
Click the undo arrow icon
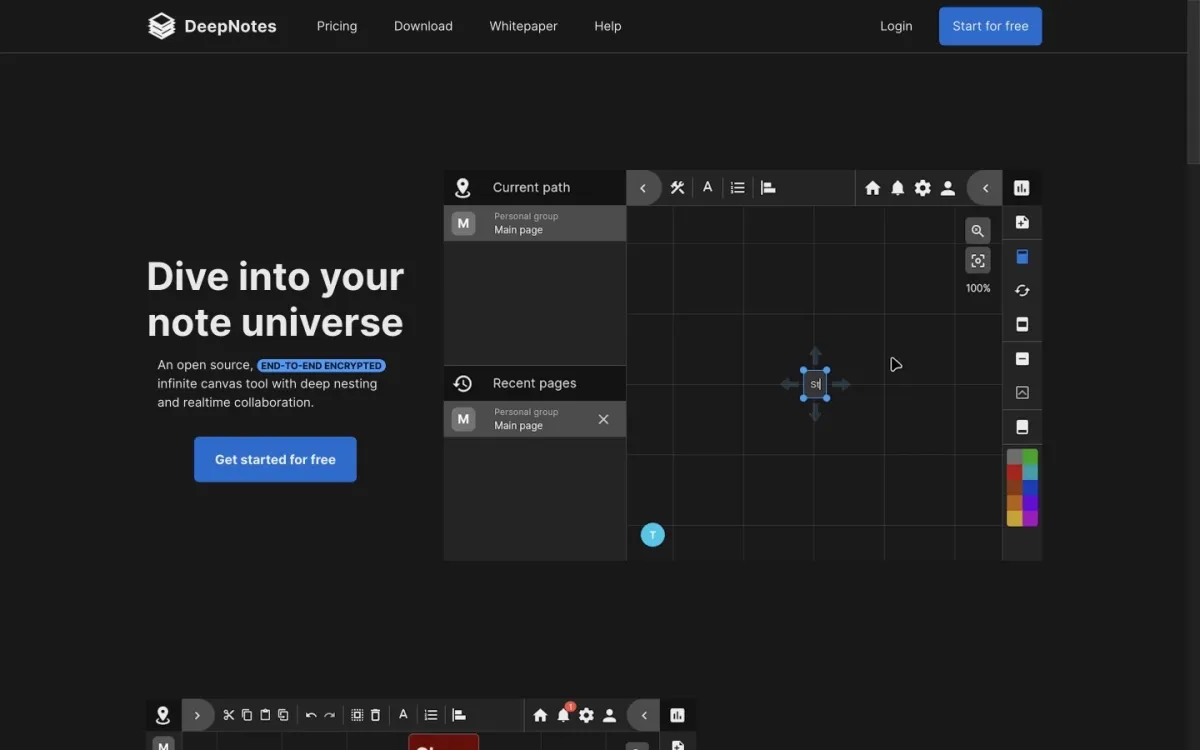(311, 715)
